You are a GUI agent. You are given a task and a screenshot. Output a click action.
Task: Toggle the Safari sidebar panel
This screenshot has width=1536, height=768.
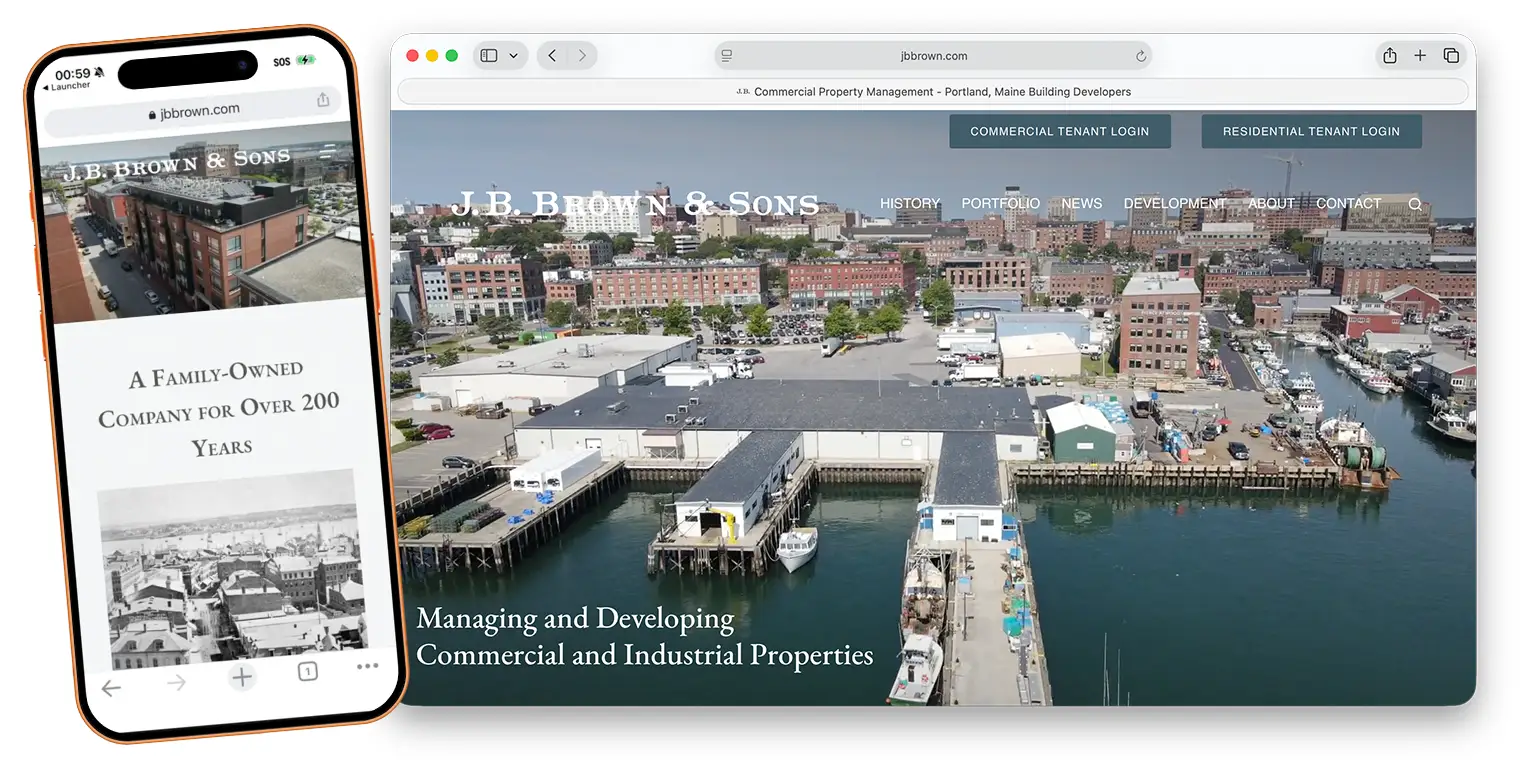coord(488,55)
